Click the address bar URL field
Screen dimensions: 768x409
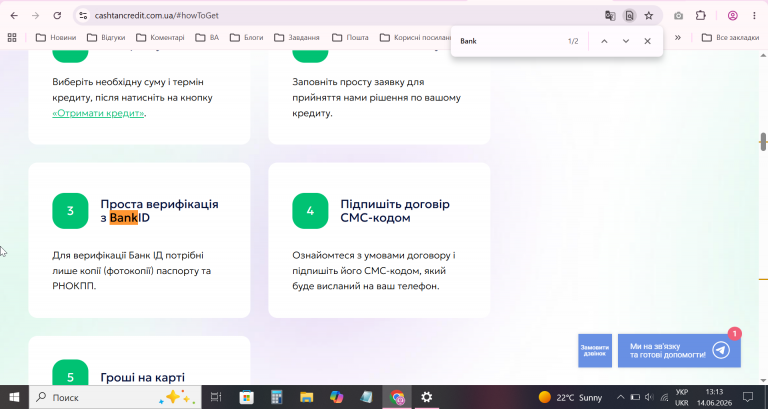click(x=343, y=16)
